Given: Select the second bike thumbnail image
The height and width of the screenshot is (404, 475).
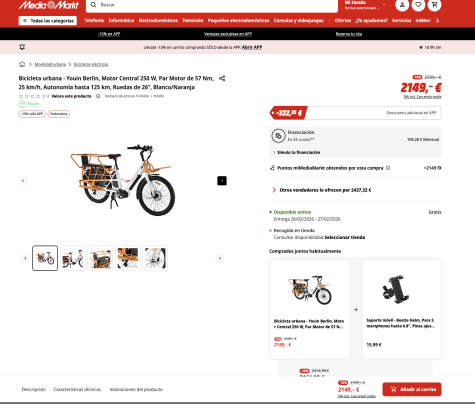Looking at the screenshot, I should tap(73, 258).
